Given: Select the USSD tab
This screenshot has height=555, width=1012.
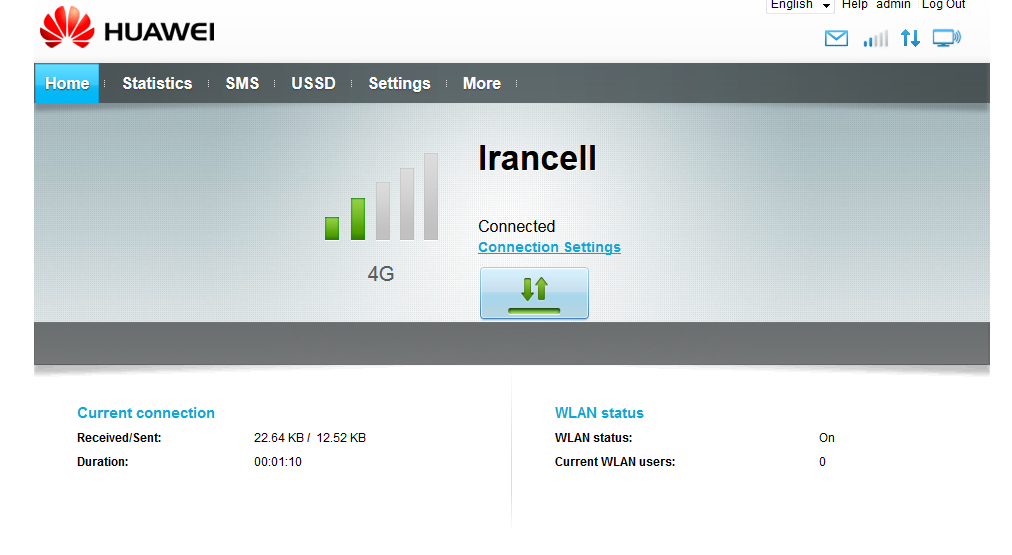Looking at the screenshot, I should [x=313, y=84].
